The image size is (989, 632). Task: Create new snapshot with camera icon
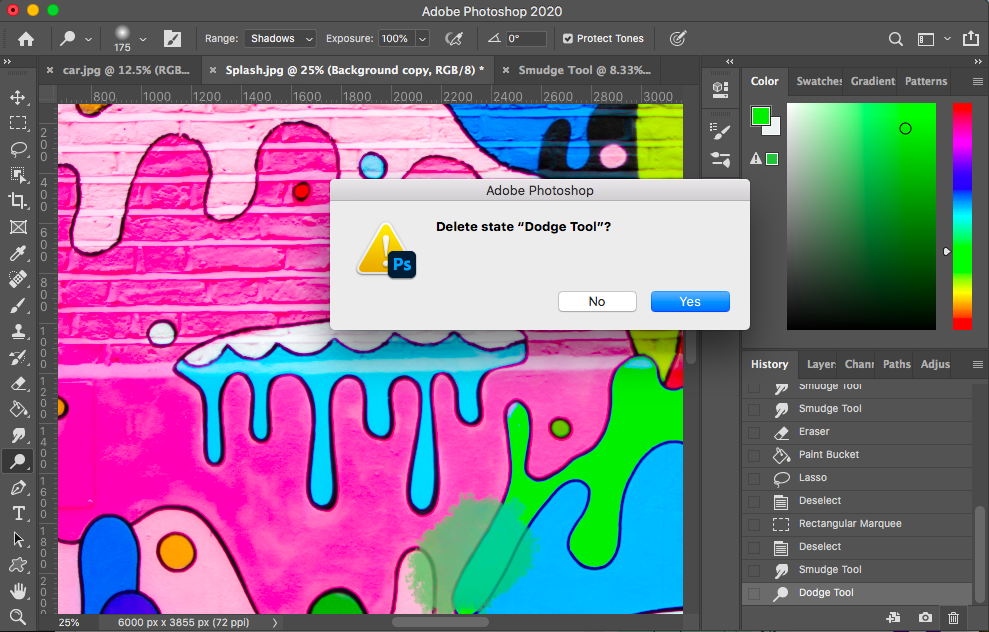pyautogui.click(x=925, y=619)
